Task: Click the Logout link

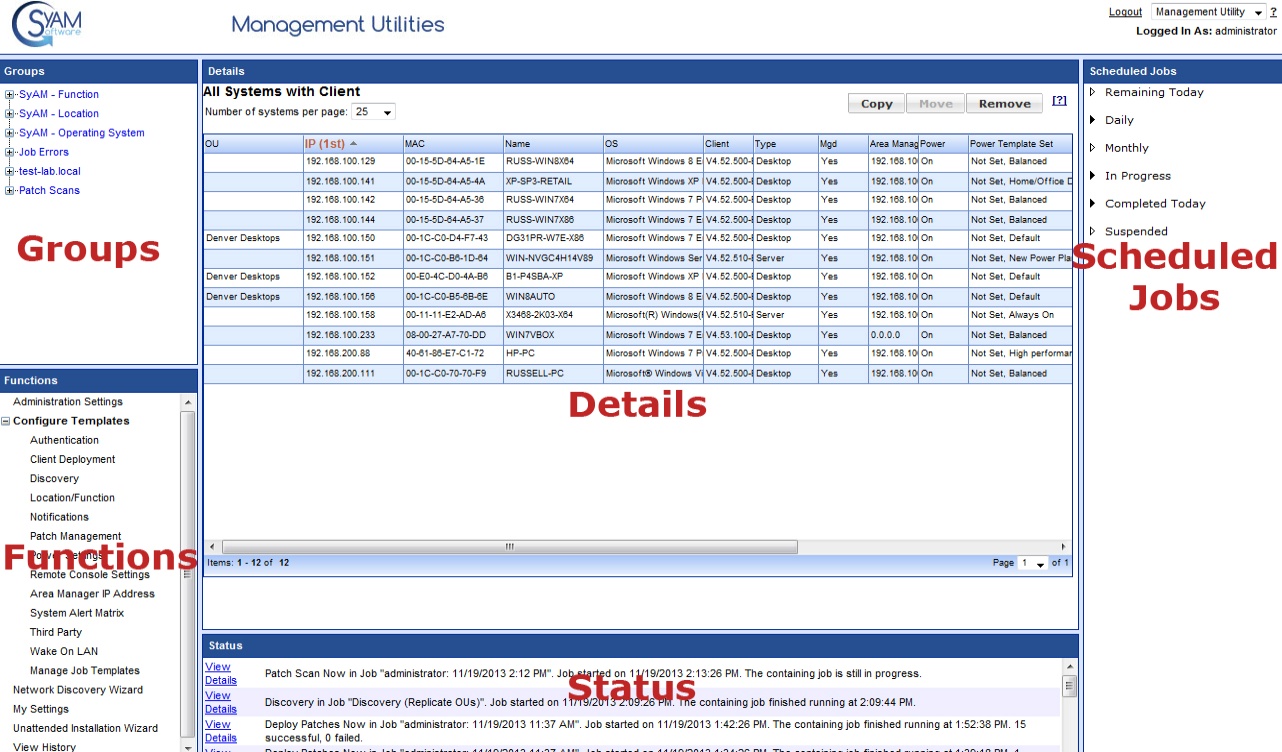Action: click(1125, 12)
